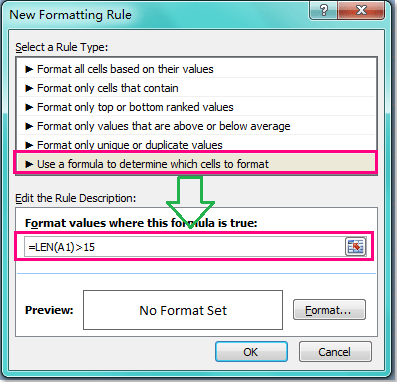
Task: Confirm the rule with OK
Action: [251, 352]
